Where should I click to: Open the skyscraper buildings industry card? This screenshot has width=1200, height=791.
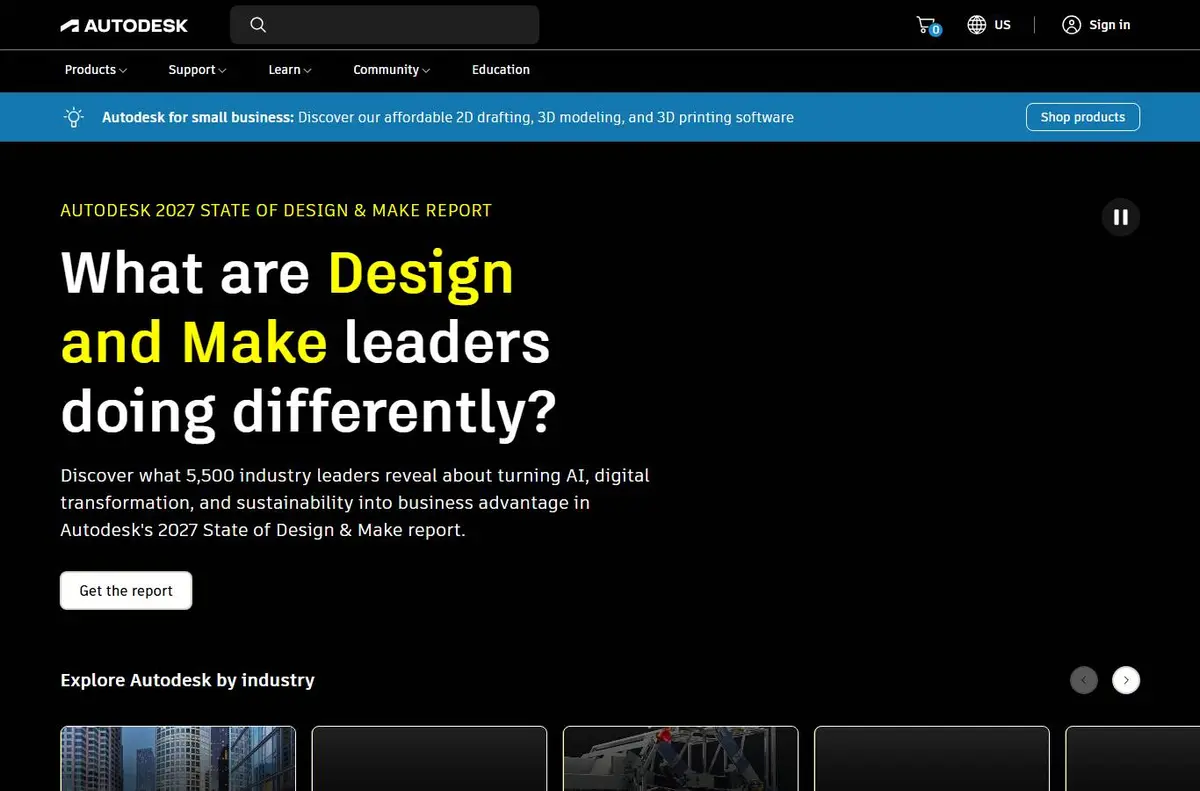click(x=178, y=759)
